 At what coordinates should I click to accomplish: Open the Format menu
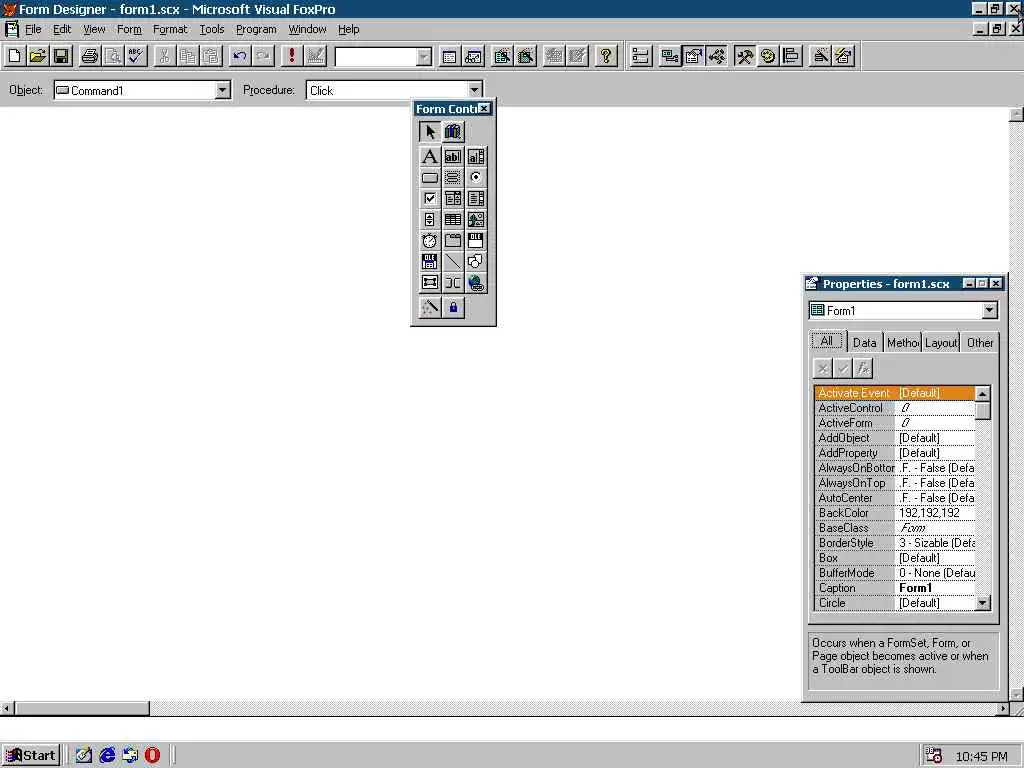coord(170,29)
